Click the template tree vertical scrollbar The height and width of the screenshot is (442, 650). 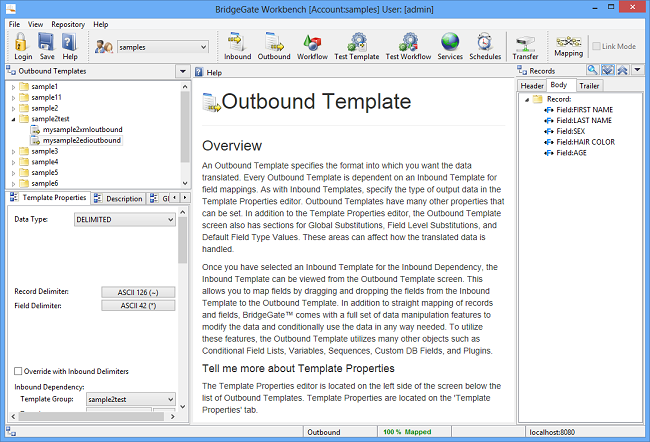click(x=185, y=126)
